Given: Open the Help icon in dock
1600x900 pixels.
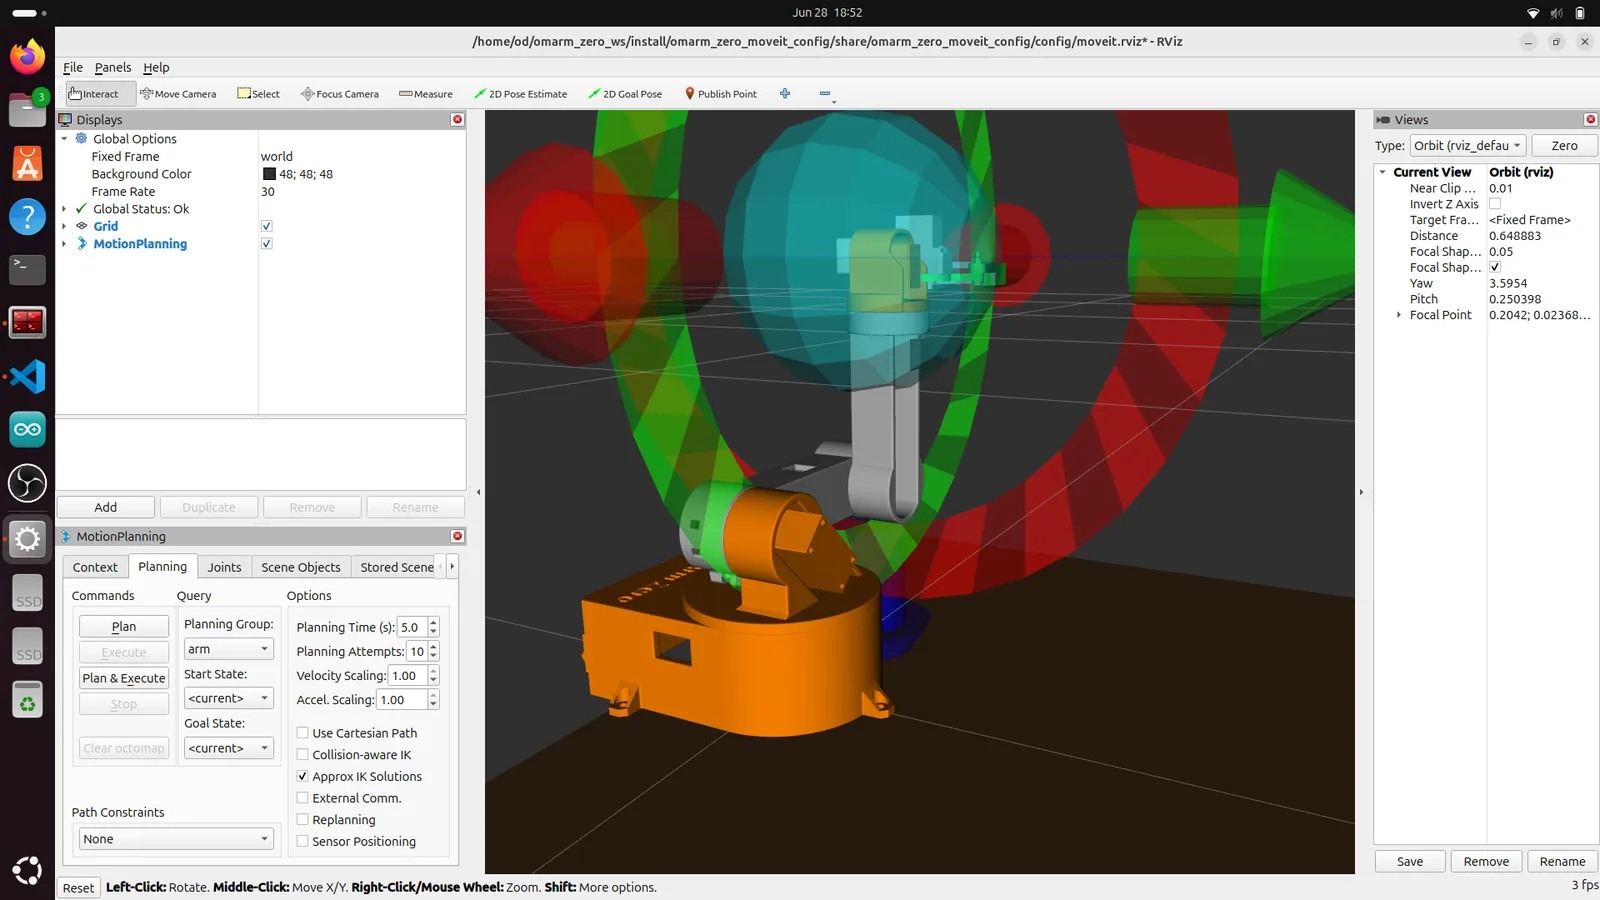Looking at the screenshot, I should [27, 216].
